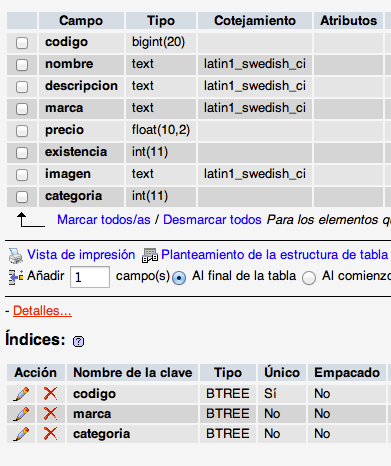Open the Índices help question-mark icon
Image resolution: width=391 pixels, height=466 pixels.
(x=78, y=341)
